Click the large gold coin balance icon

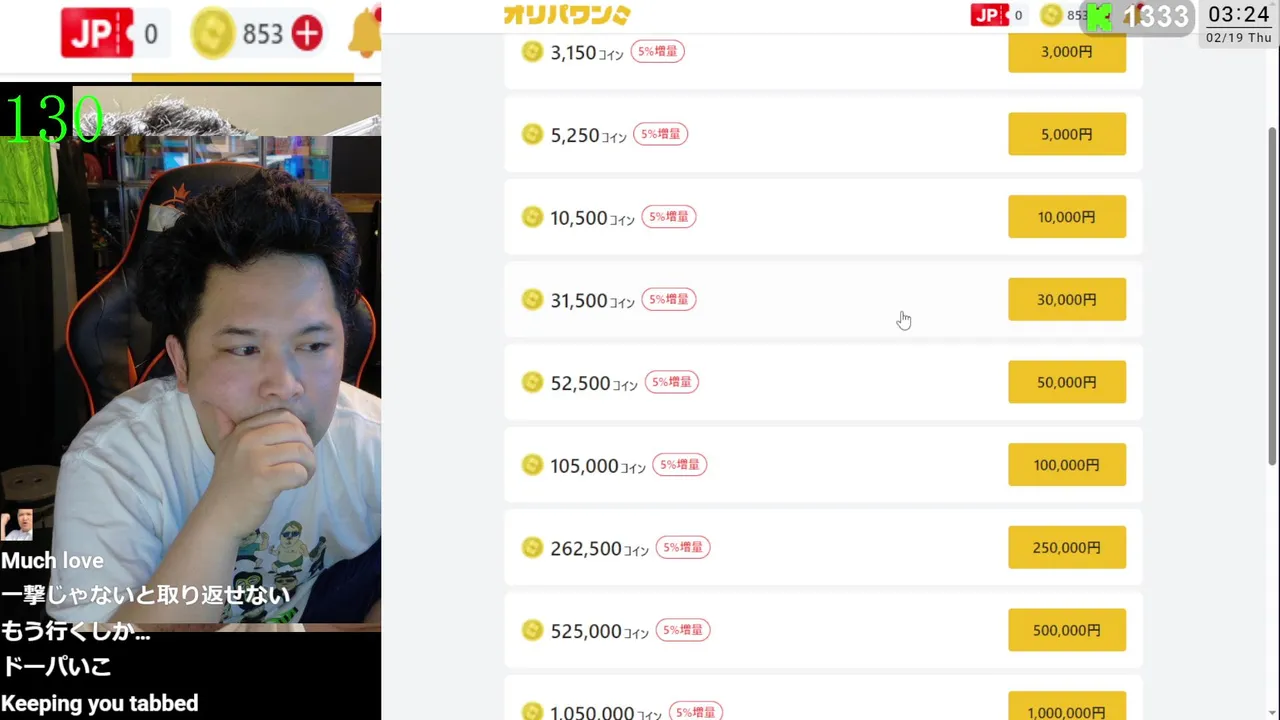(x=213, y=34)
